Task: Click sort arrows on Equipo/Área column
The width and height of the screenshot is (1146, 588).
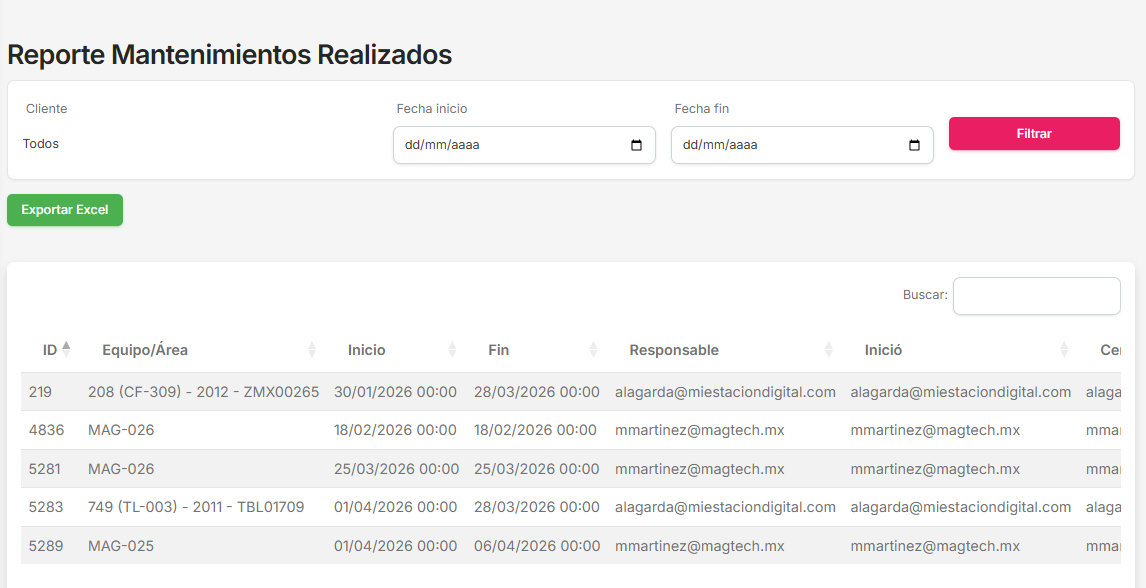Action: (312, 349)
